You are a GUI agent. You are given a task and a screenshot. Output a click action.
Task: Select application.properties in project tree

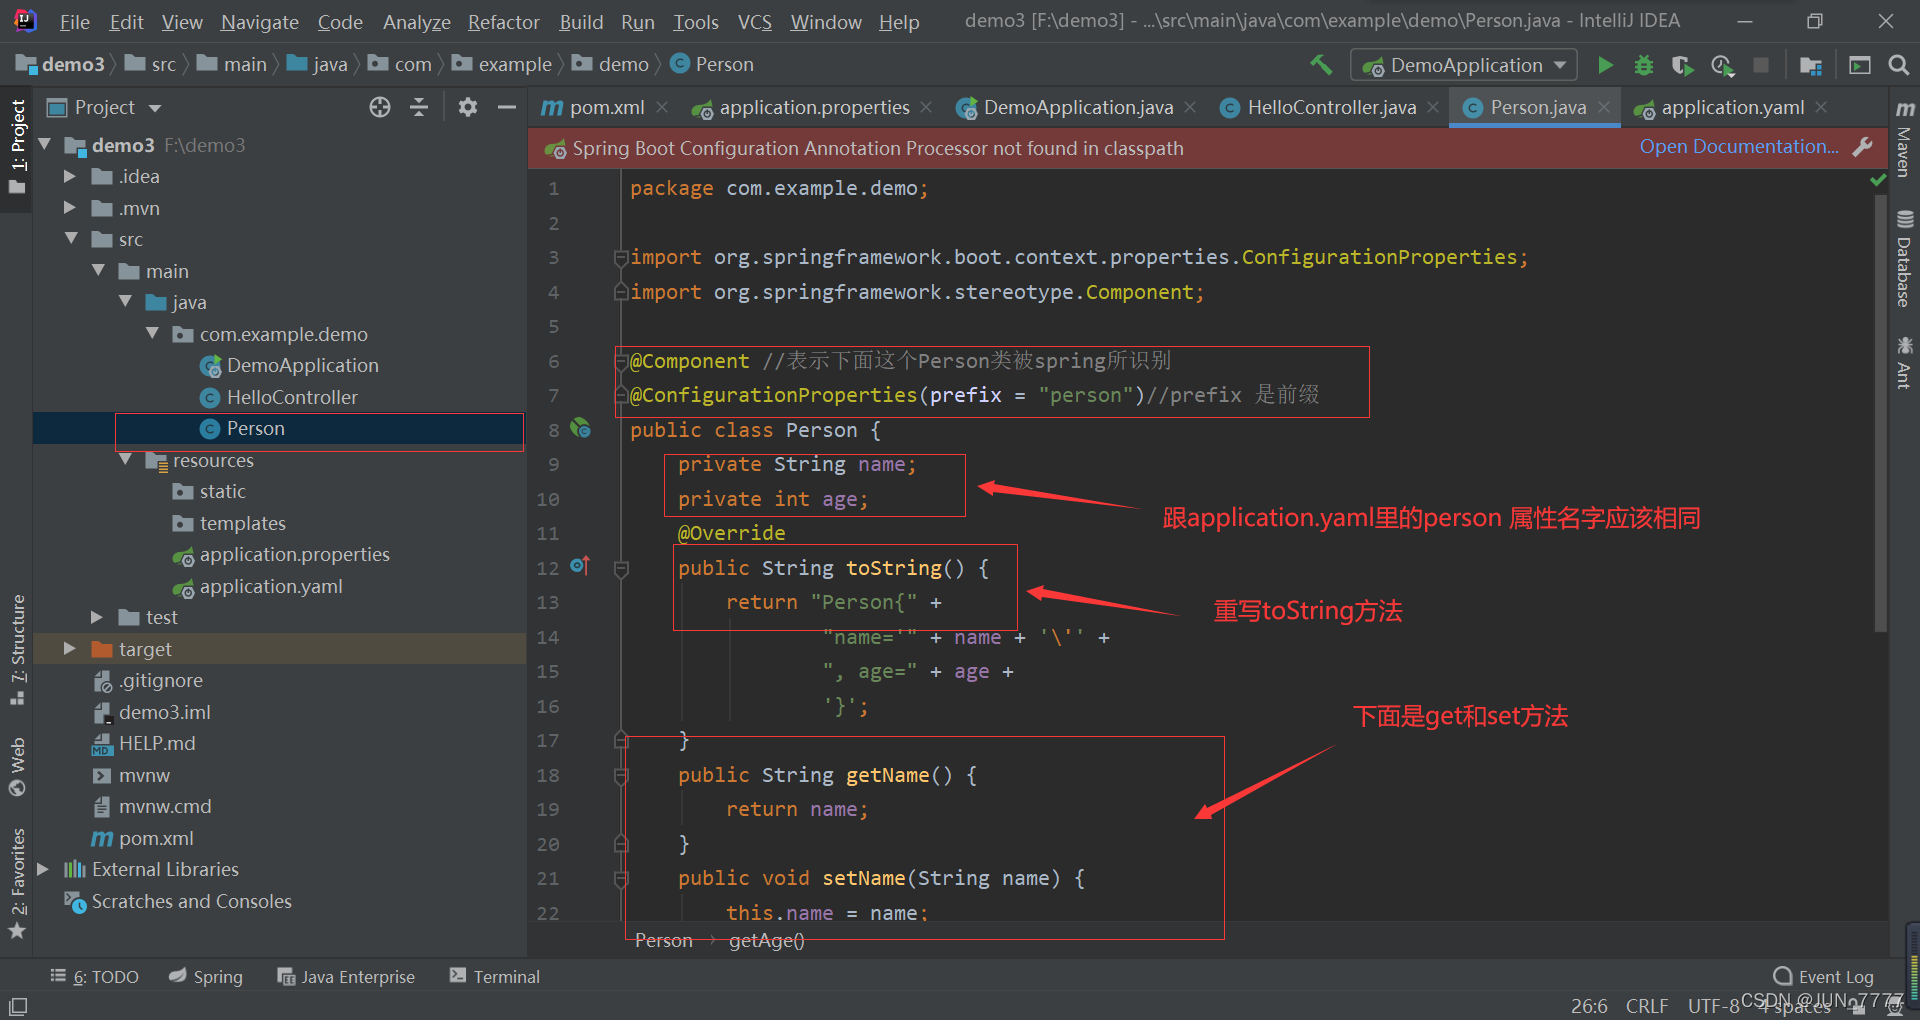click(294, 554)
